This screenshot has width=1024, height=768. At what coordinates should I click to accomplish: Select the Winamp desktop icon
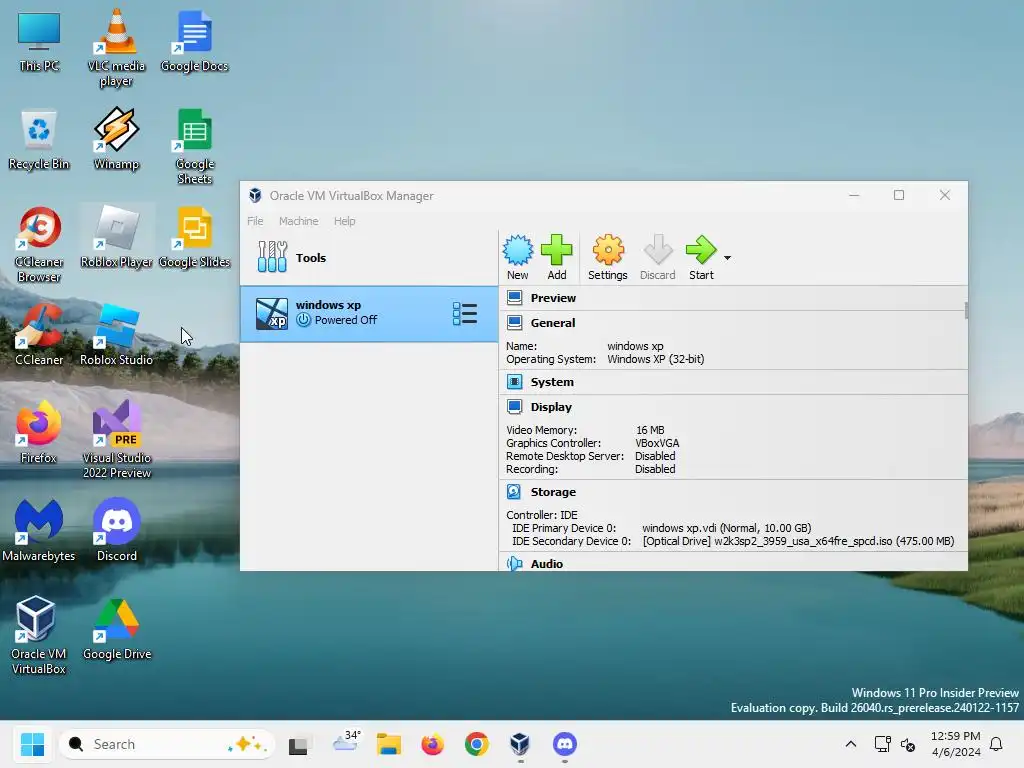116,139
